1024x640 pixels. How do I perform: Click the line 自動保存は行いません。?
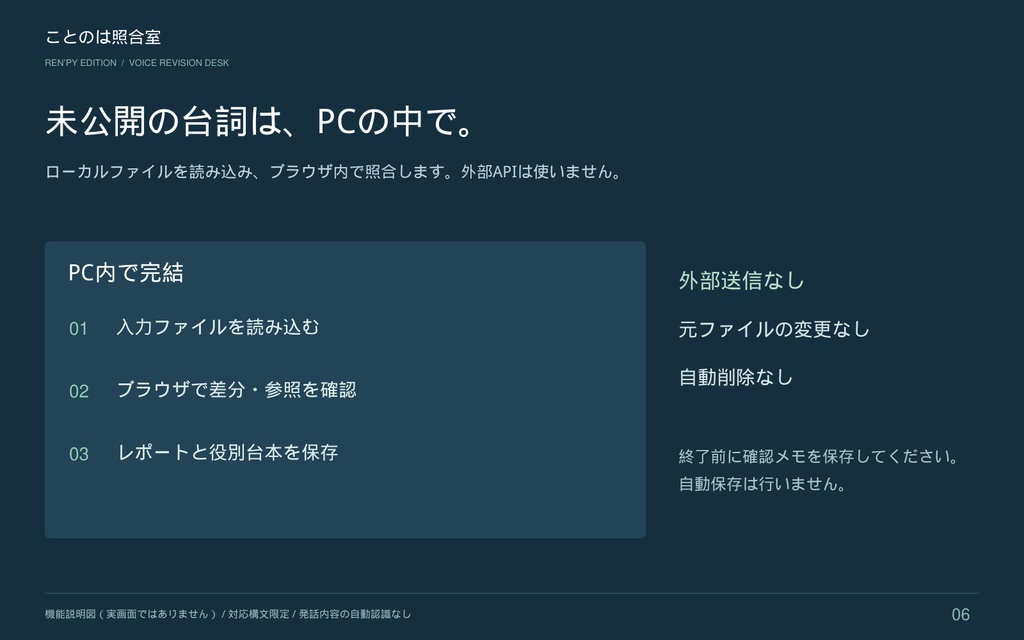(763, 484)
